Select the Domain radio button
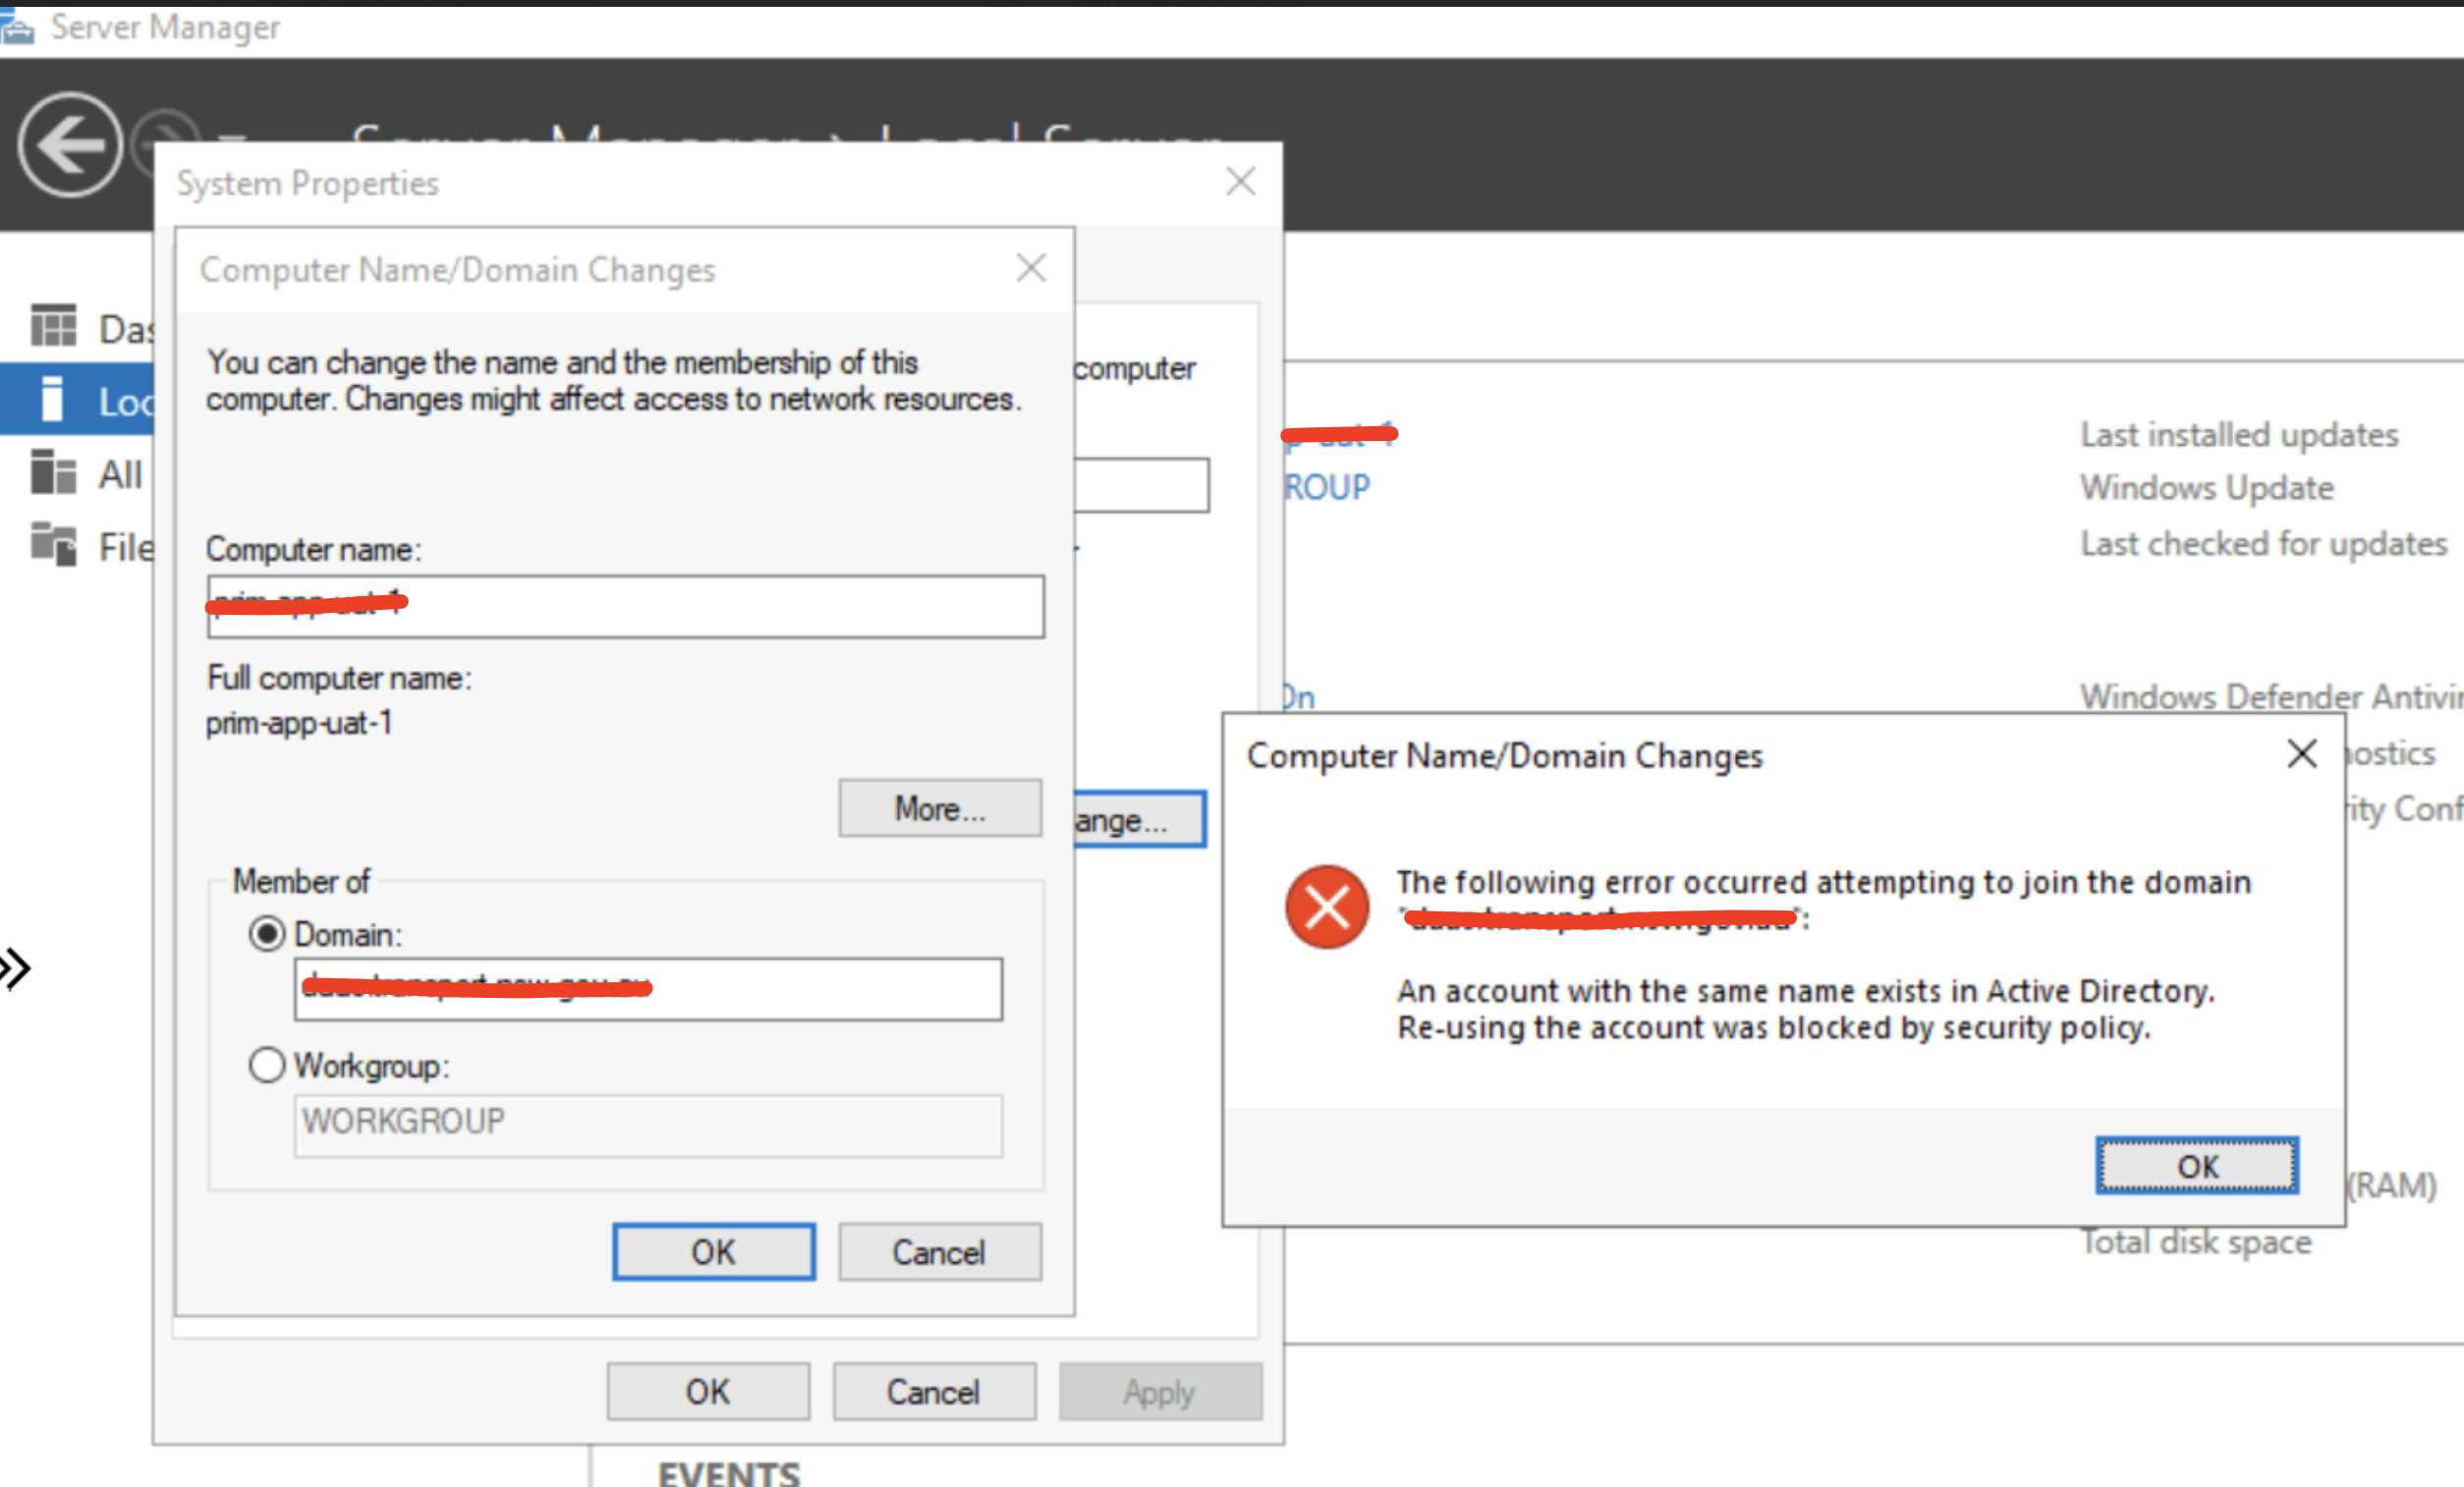The image size is (2464, 1487). pos(266,934)
